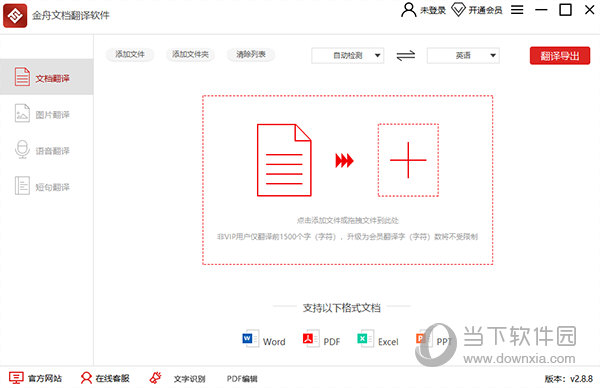The height and width of the screenshot is (388, 600).
Task: Click the 添加文件夹 add folder button
Action: point(190,55)
